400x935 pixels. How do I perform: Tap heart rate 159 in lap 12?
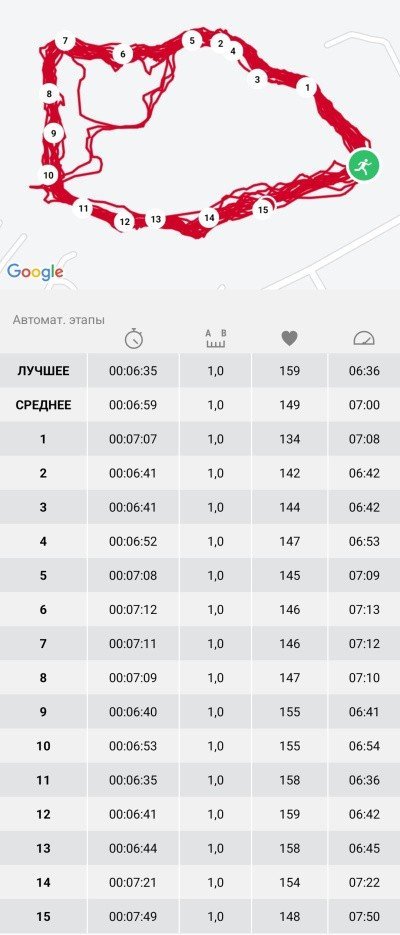[289, 814]
